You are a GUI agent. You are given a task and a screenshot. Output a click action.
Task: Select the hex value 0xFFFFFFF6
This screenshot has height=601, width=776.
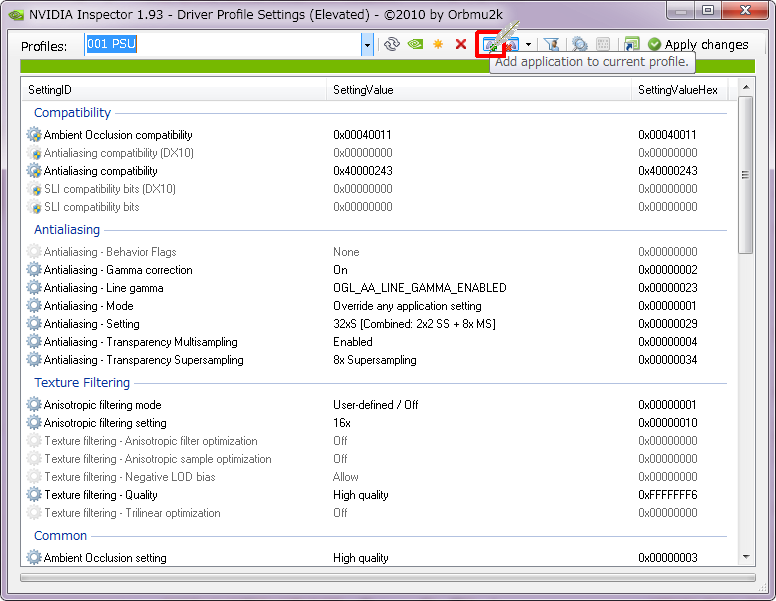point(667,495)
